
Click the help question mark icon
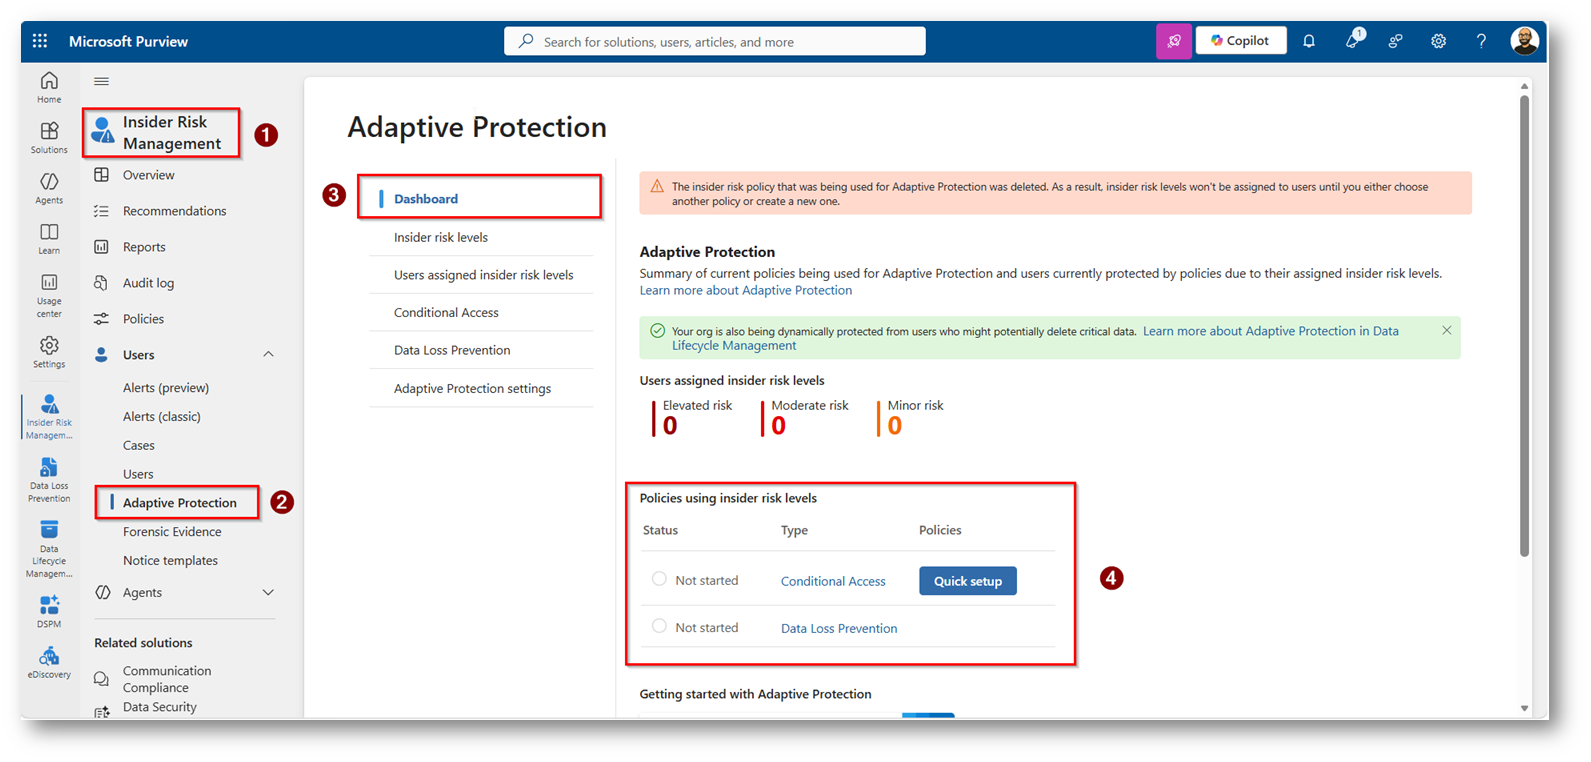coord(1481,41)
